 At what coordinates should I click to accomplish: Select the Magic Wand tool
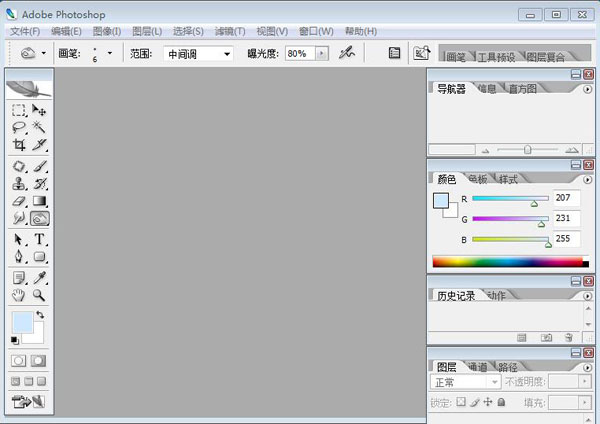(x=40, y=127)
